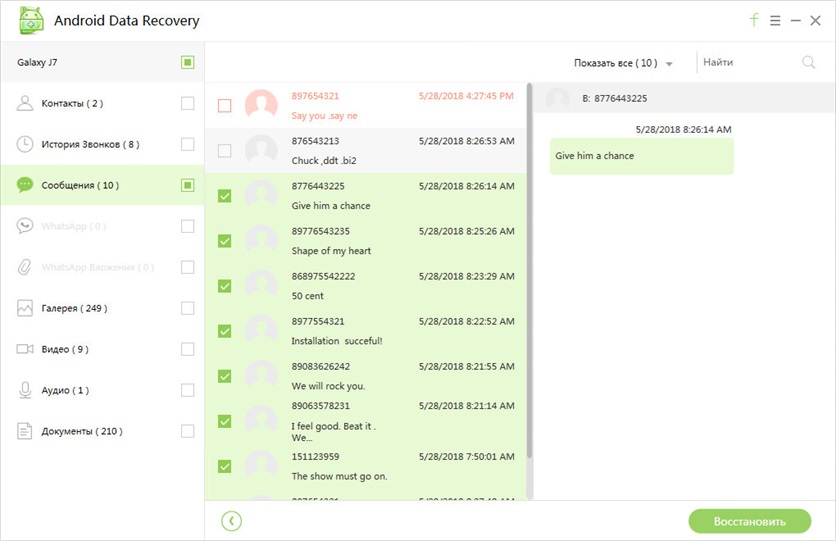Image resolution: width=836 pixels, height=541 pixels.
Task: Click the WhatsApp phone bubble icon
Action: (25, 226)
